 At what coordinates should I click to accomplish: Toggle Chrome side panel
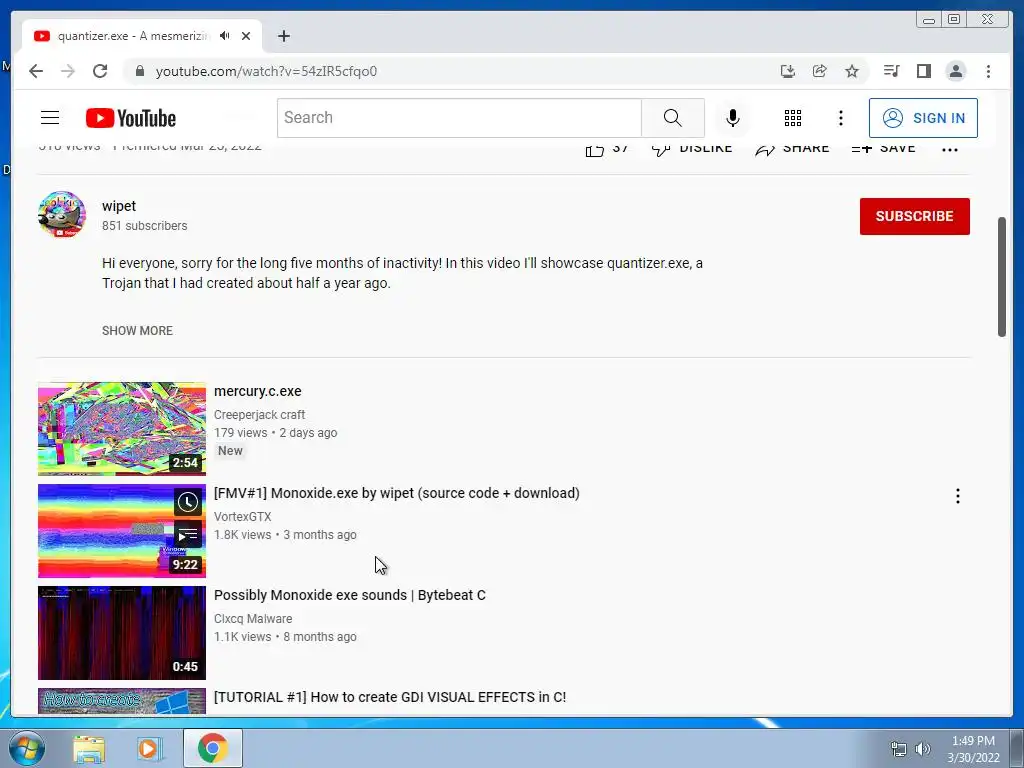[923, 71]
